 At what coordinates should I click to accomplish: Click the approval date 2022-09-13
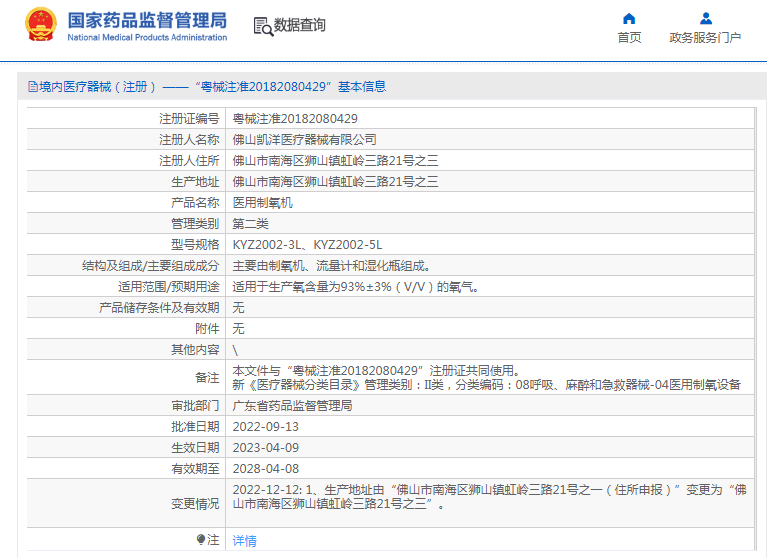[266, 427]
